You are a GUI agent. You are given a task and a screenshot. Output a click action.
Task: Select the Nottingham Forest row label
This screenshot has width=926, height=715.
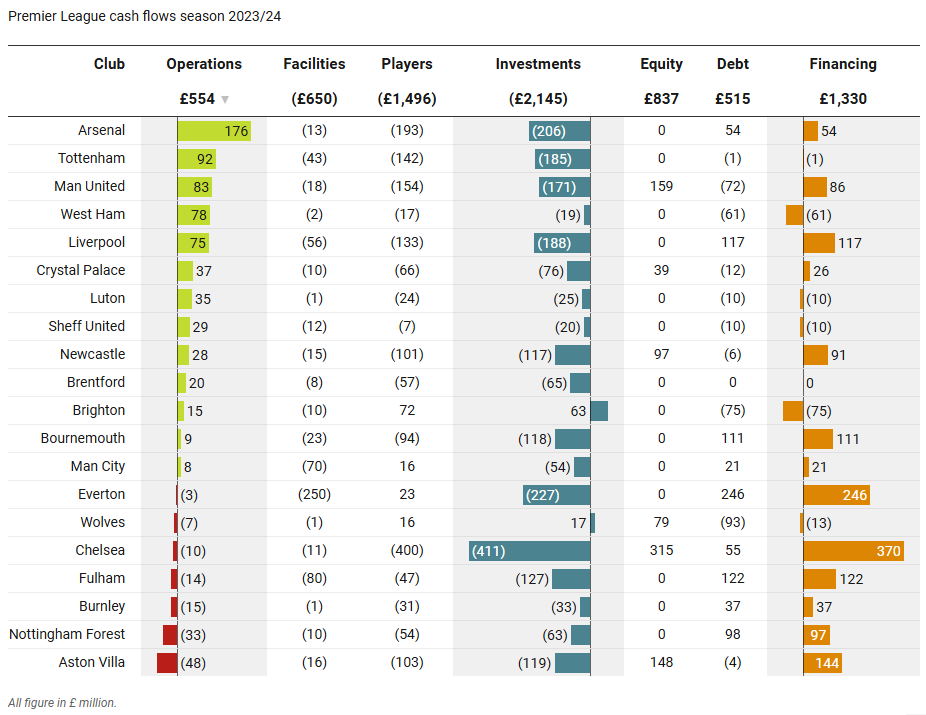(68, 634)
